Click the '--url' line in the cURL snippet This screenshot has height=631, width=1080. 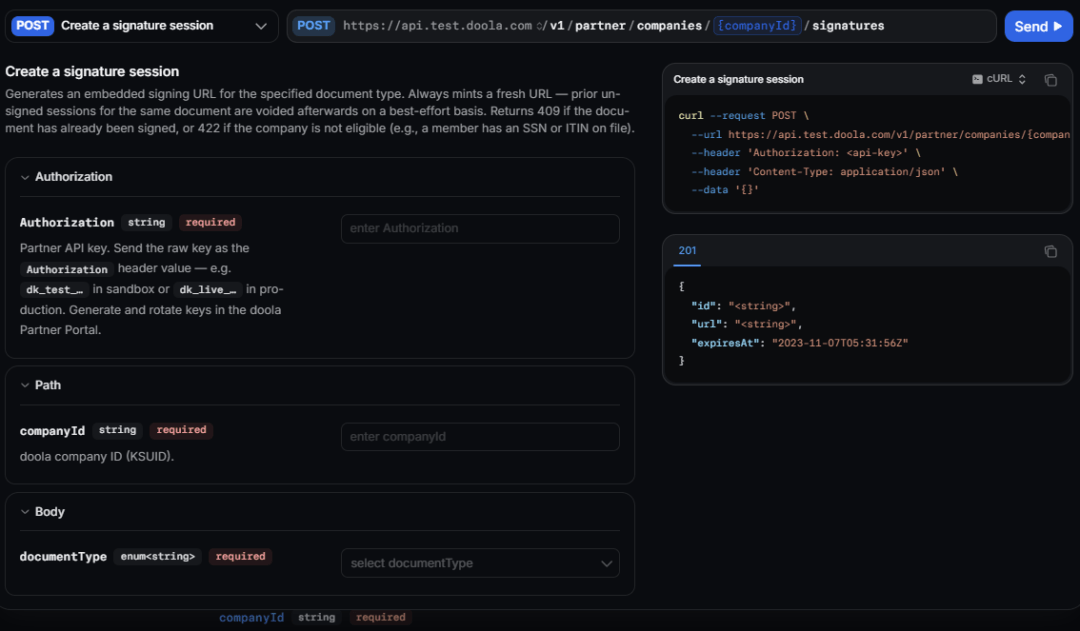(x=881, y=134)
